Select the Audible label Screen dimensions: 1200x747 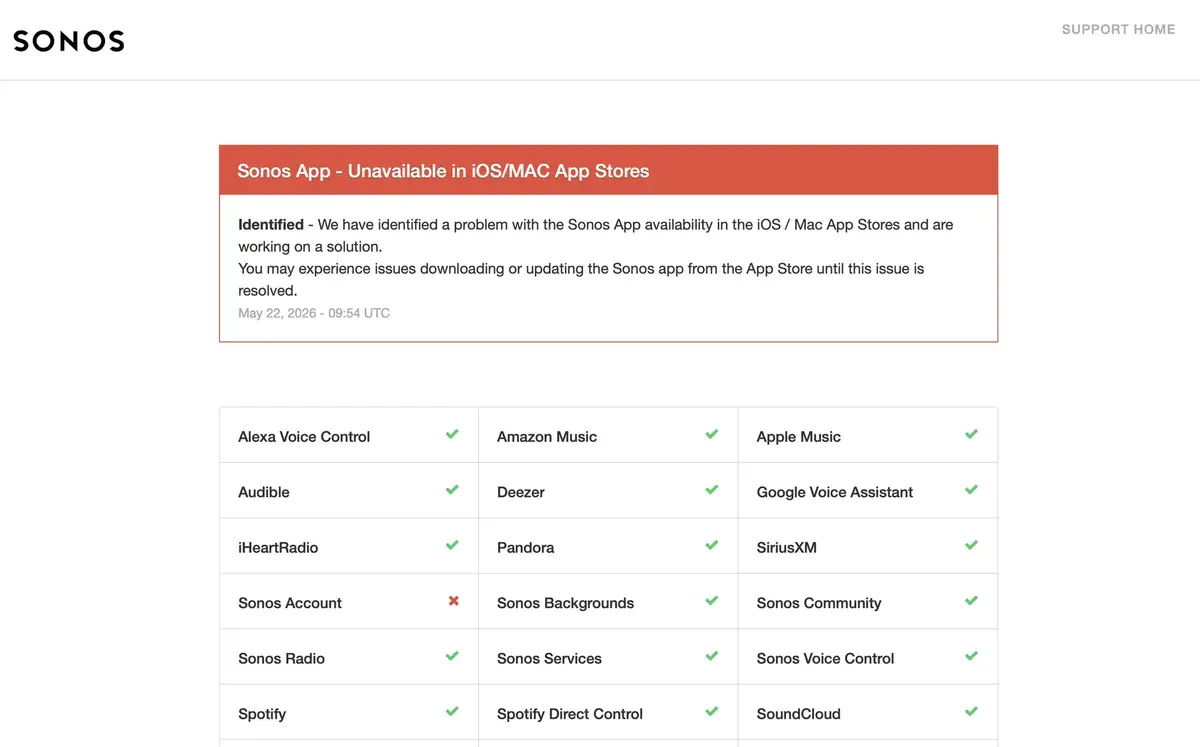tap(264, 492)
